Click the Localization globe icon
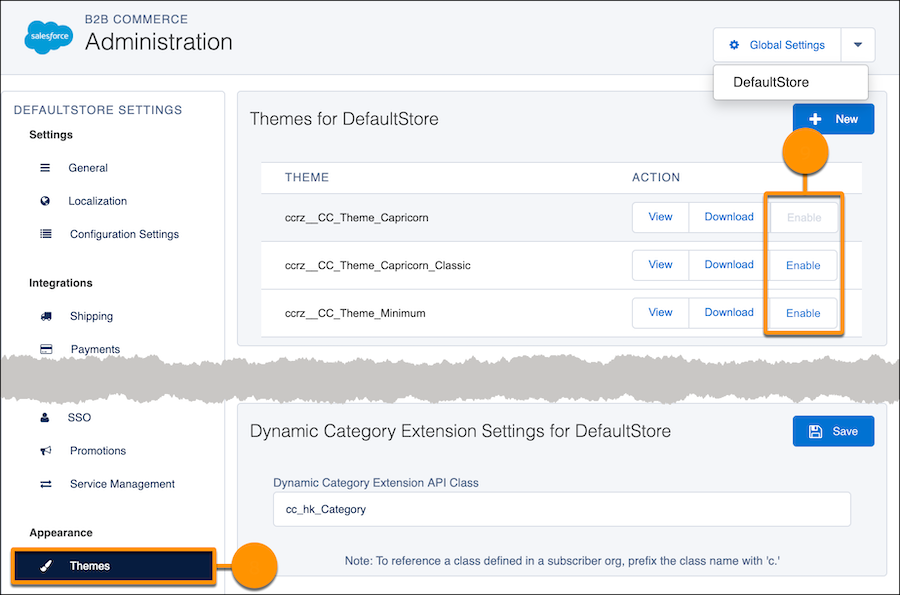Screen dimensions: 900x595 coord(45,201)
